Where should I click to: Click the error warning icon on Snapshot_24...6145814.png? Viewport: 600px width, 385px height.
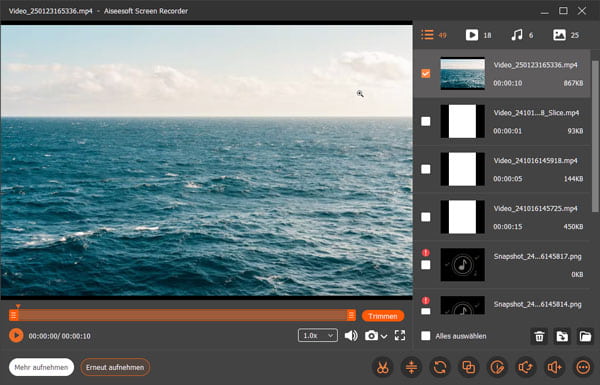point(426,300)
